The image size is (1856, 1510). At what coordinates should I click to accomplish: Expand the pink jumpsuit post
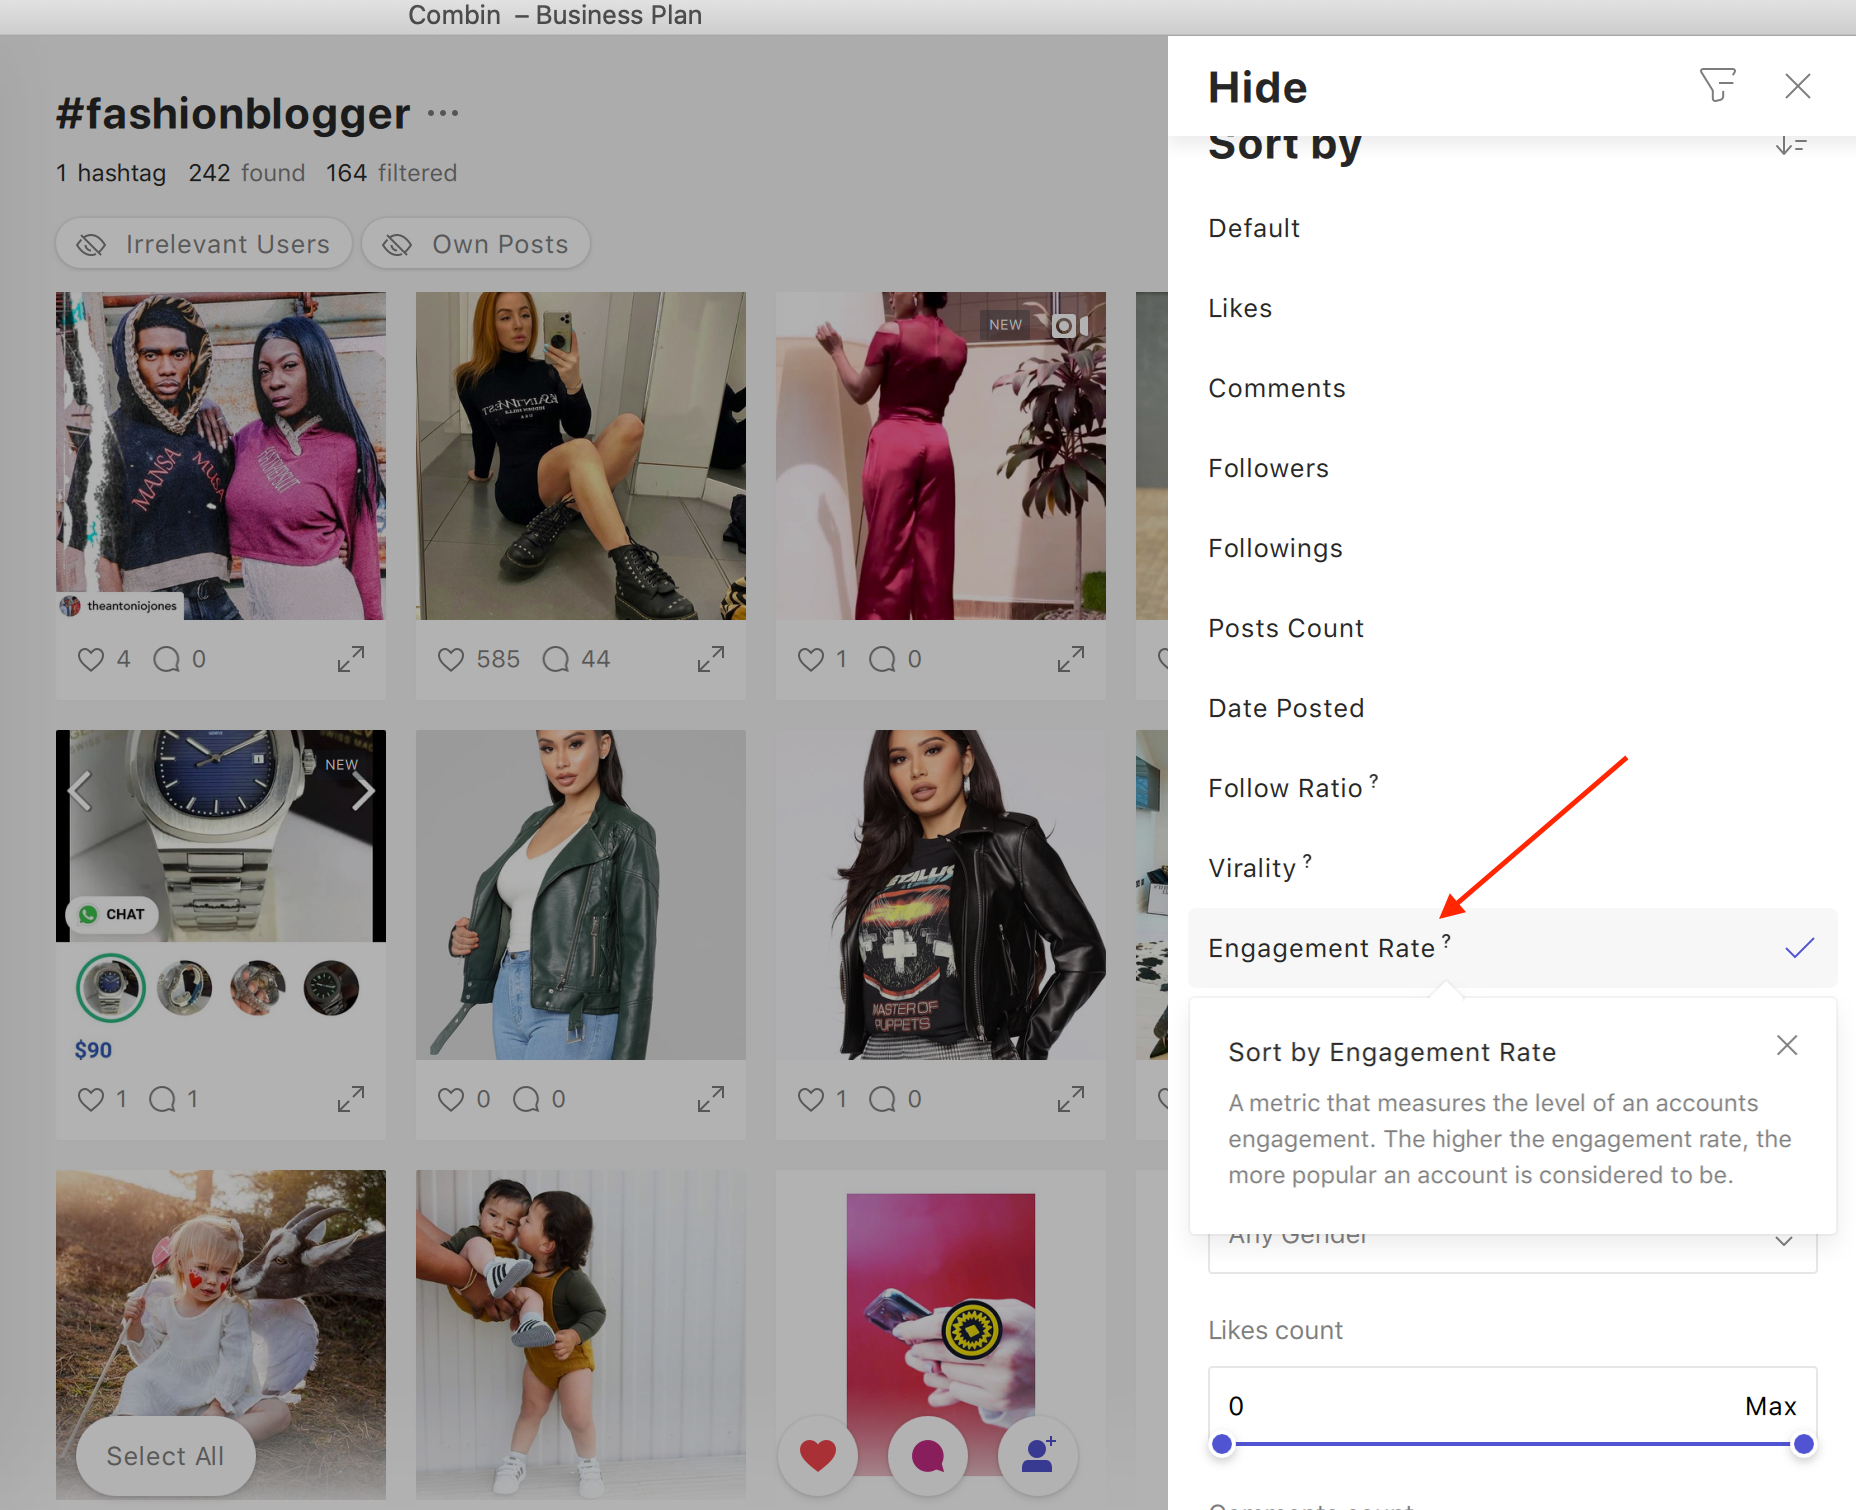click(1071, 659)
